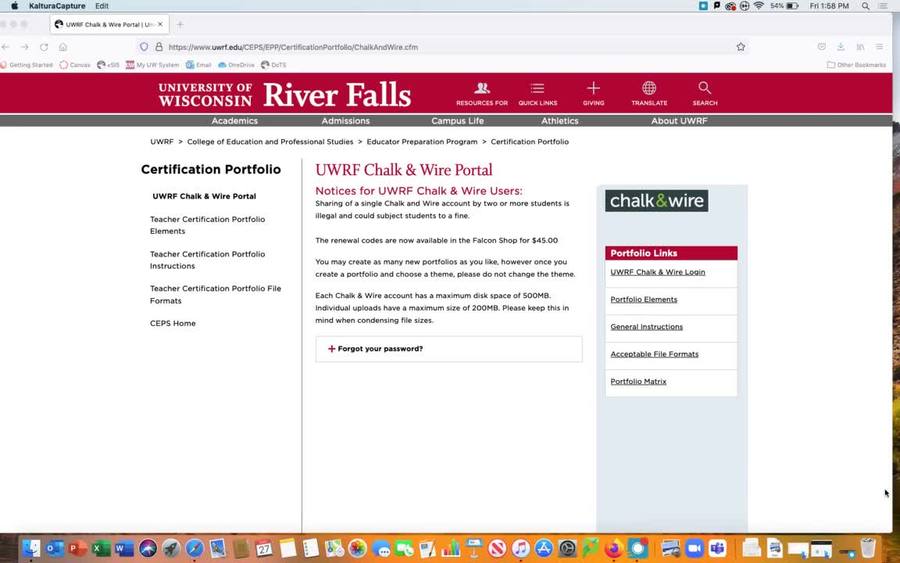The image size is (900, 563).
Task: Click the URL address bar
Action: (400, 47)
